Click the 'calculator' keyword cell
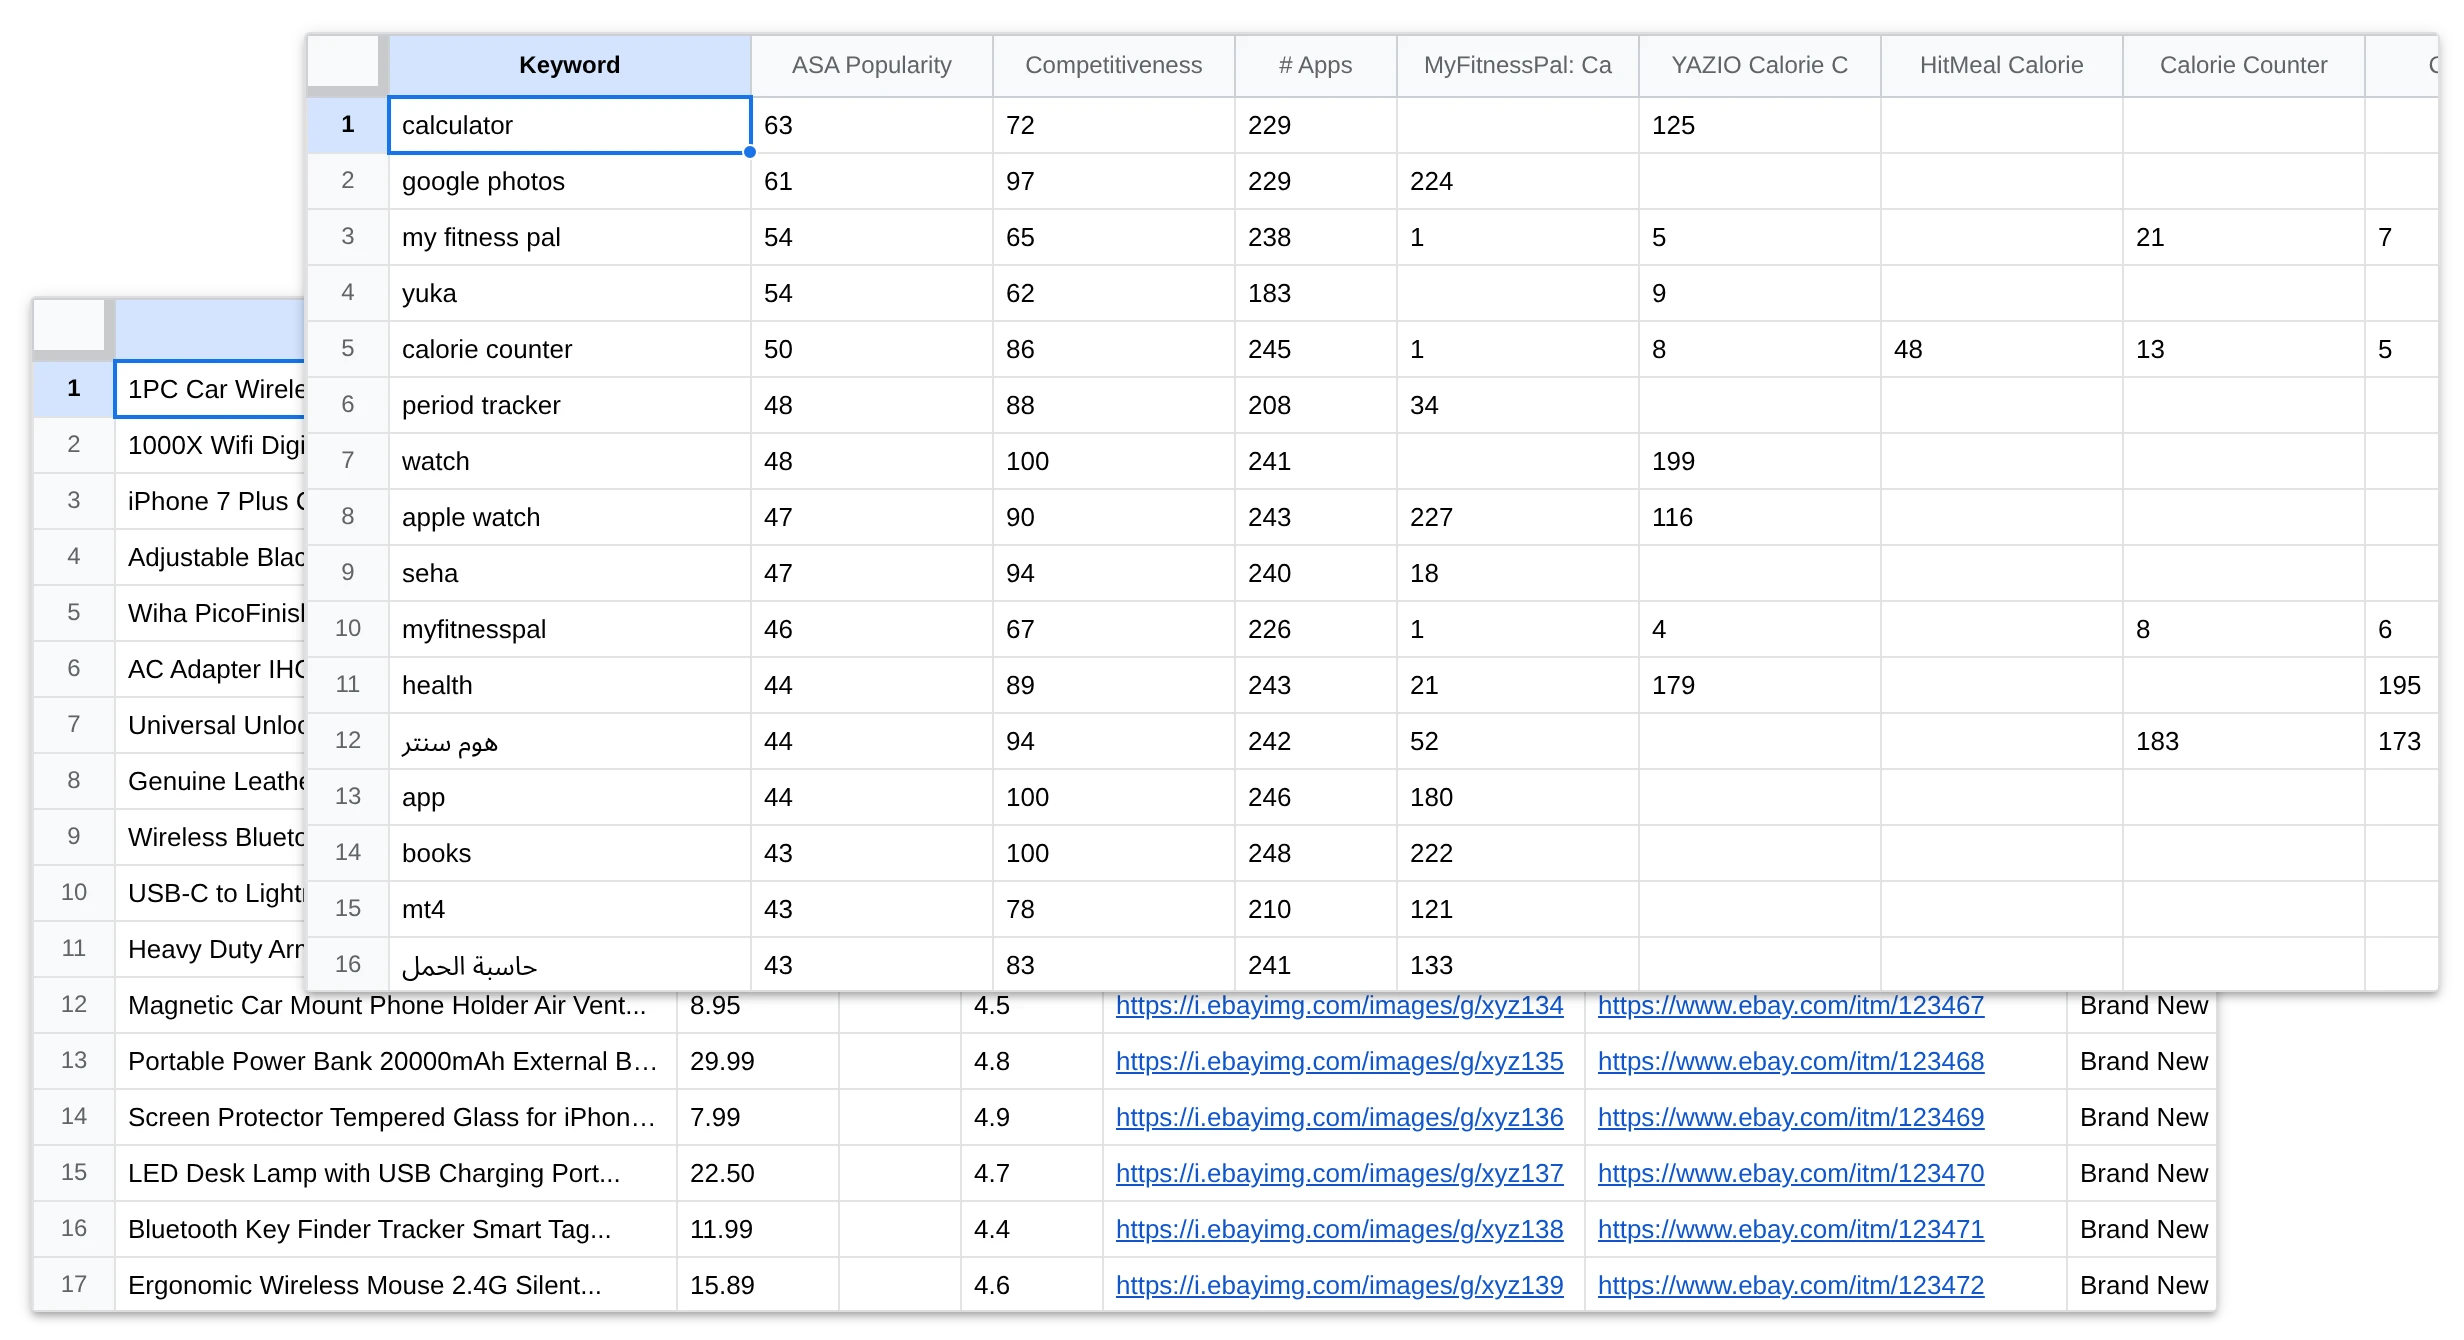The width and height of the screenshot is (2464, 1340). click(569, 125)
